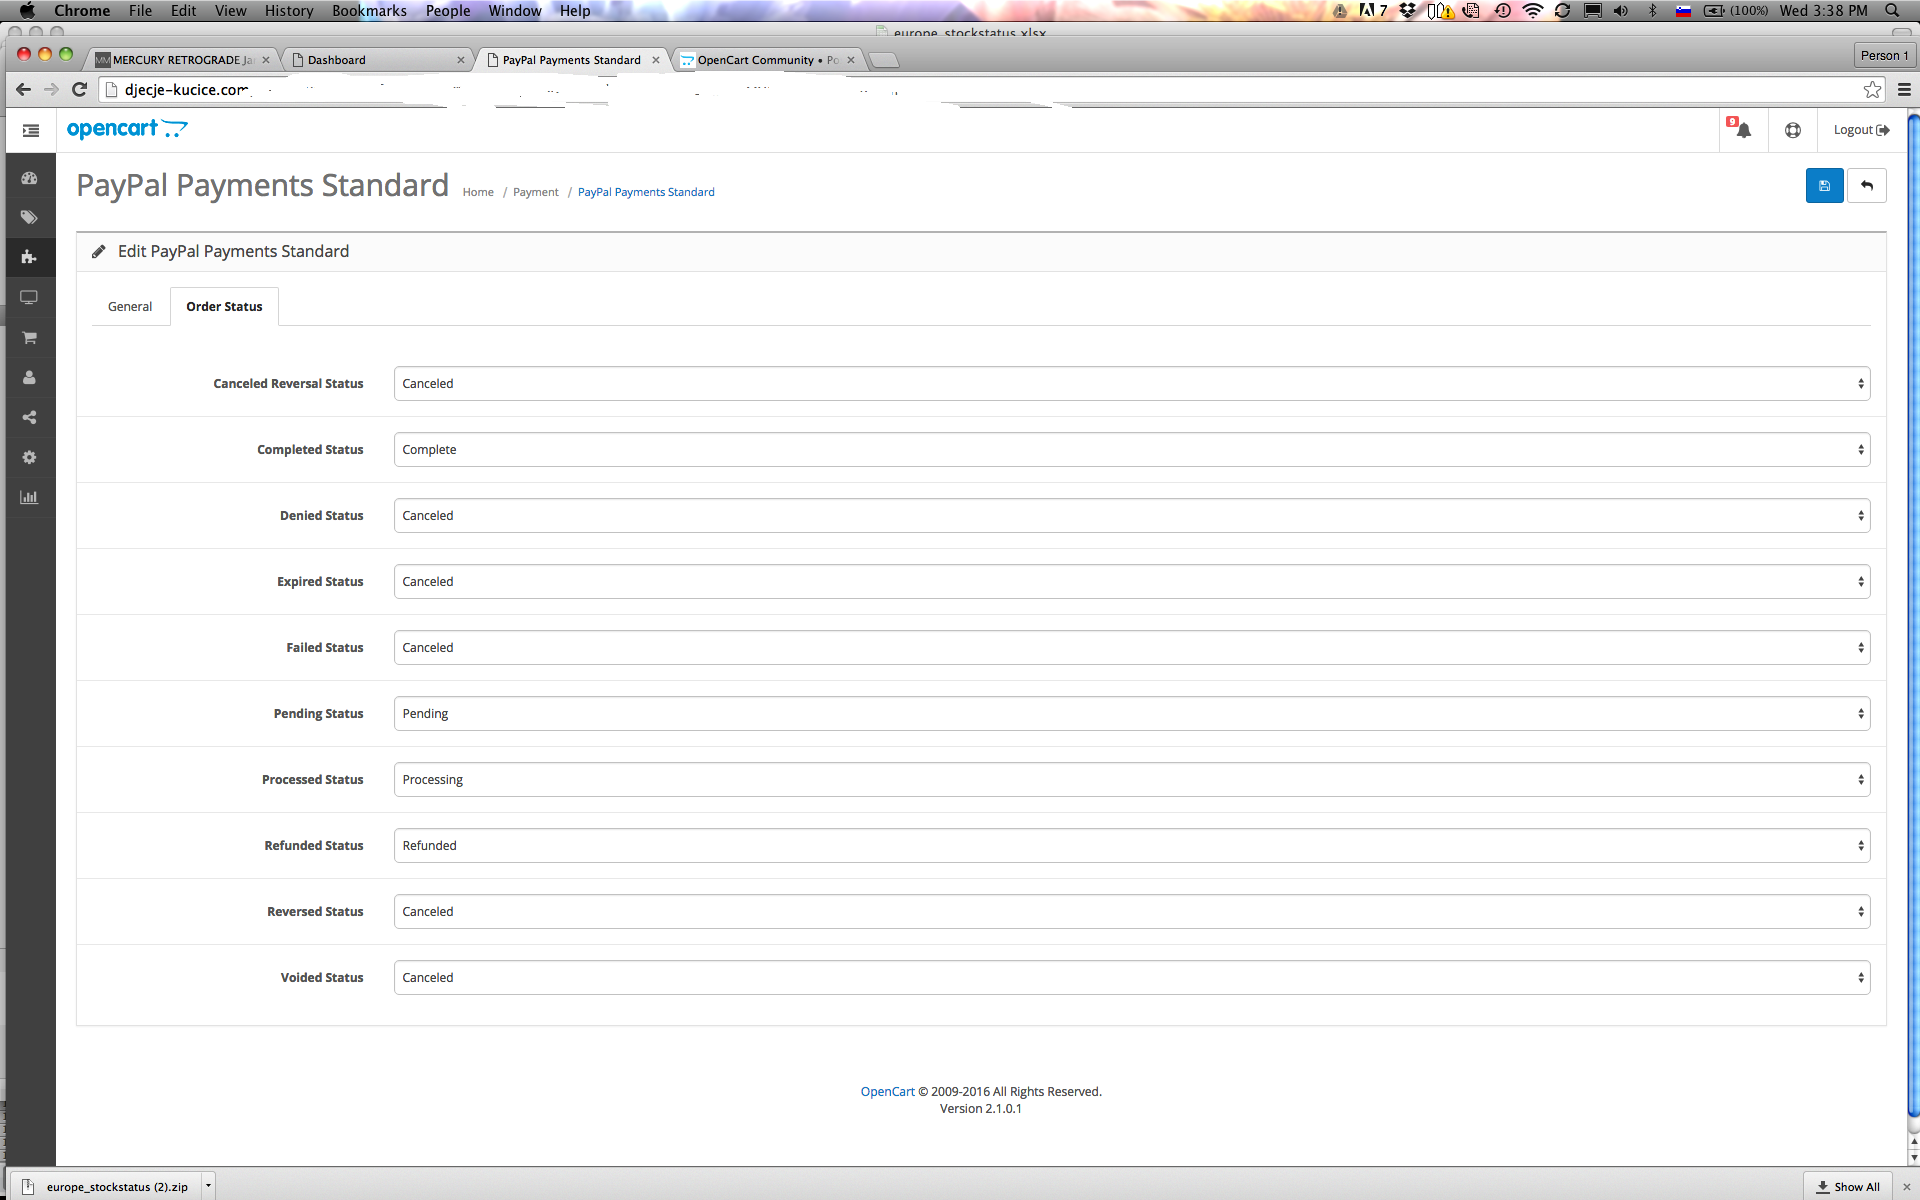The width and height of the screenshot is (1920, 1200).
Task: Open the View menu
Action: click(x=230, y=10)
